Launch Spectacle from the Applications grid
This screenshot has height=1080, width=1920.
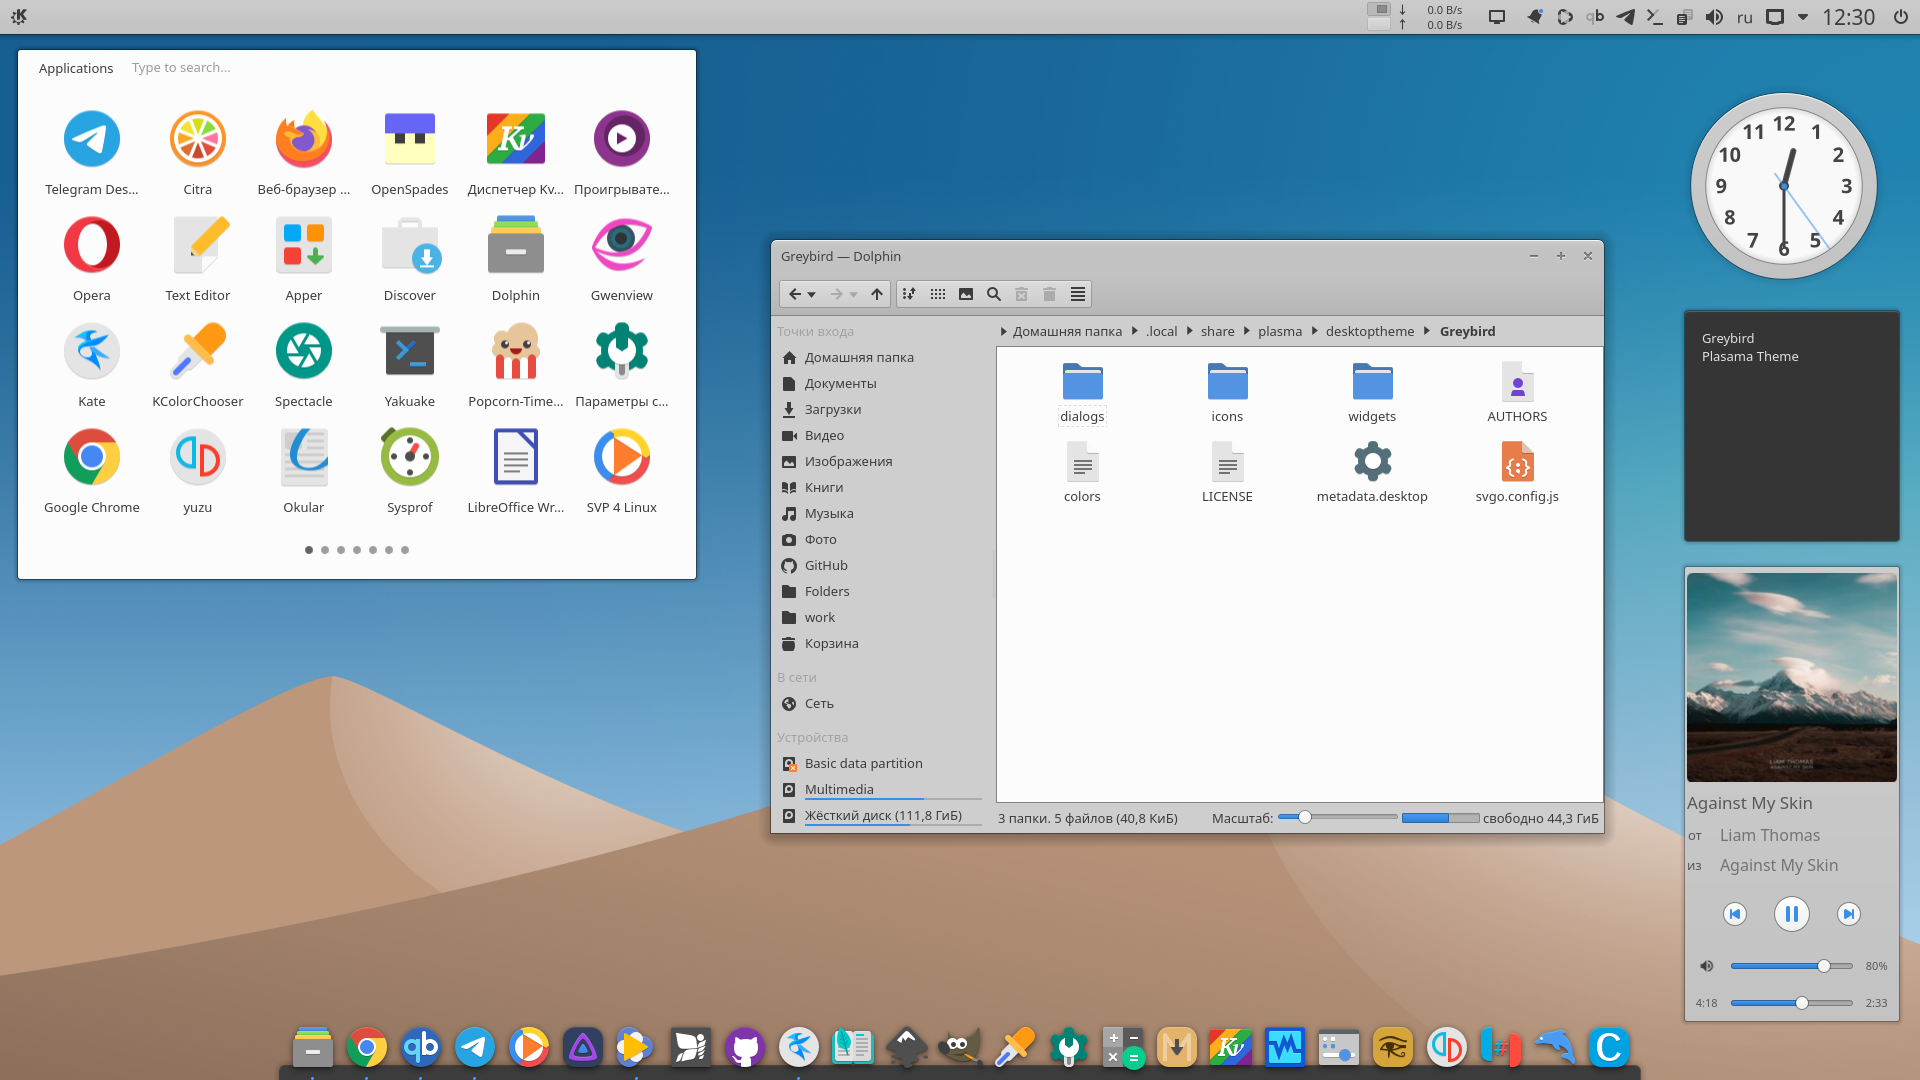(x=304, y=366)
